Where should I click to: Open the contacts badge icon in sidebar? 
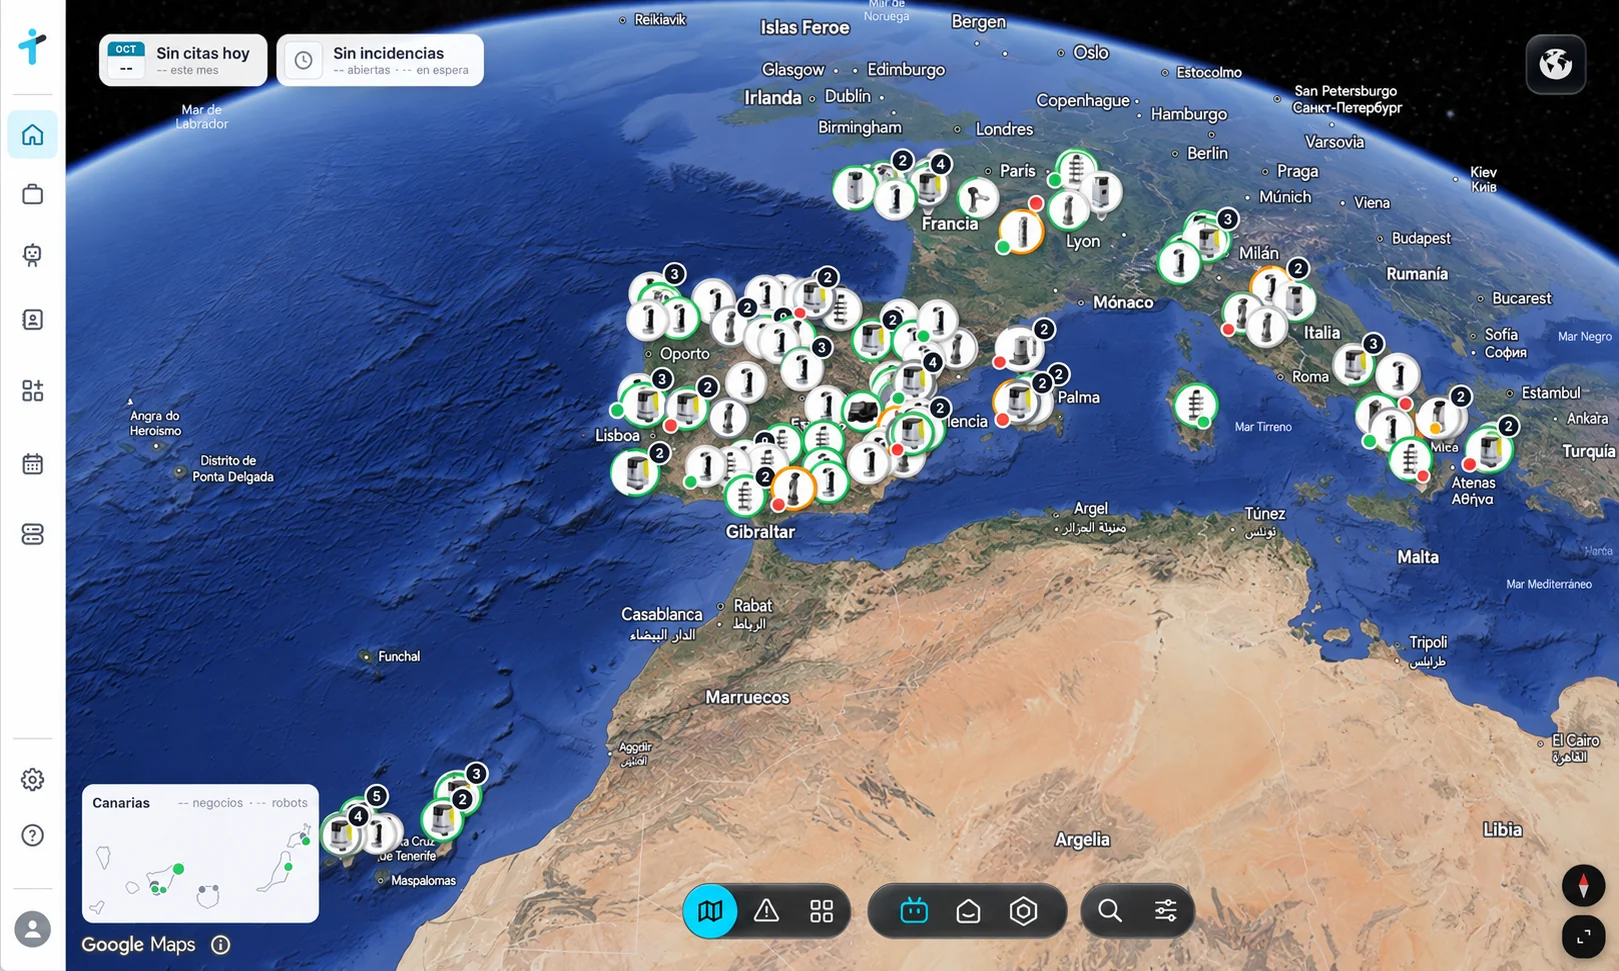click(x=32, y=320)
